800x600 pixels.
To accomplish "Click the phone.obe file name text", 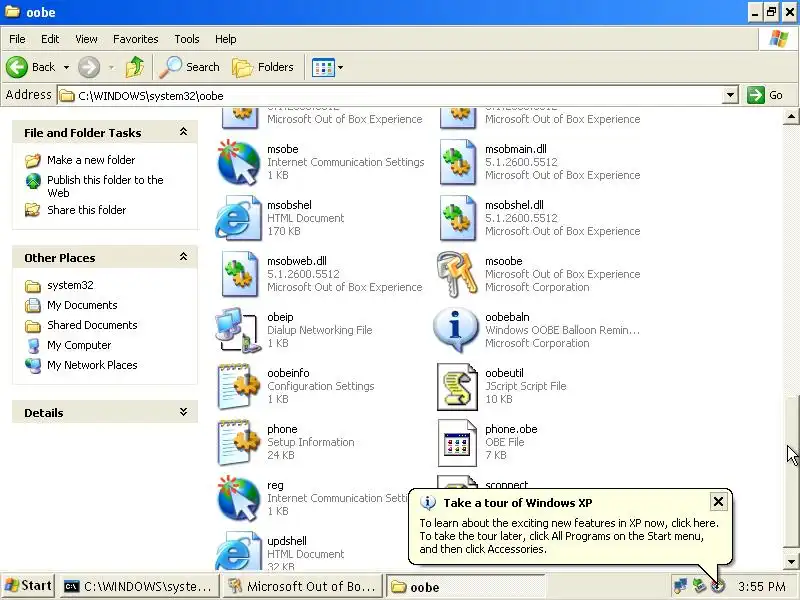I will 511,429.
